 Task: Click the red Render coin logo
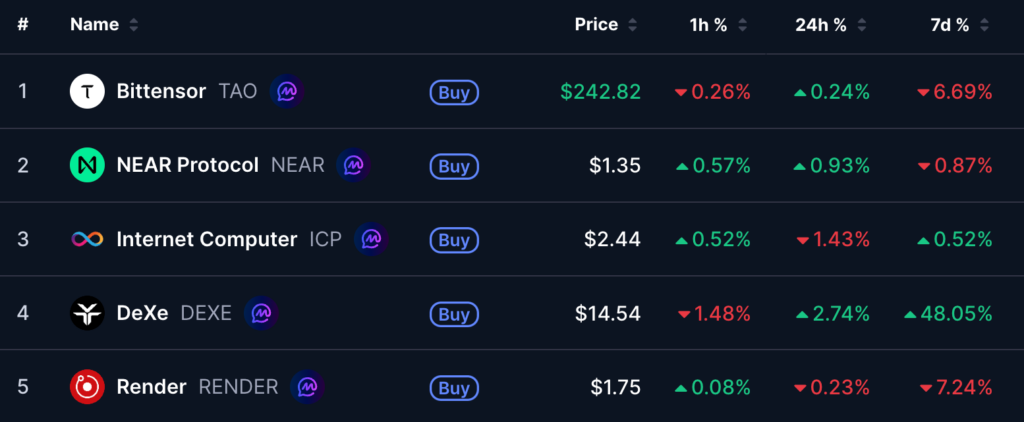tap(87, 387)
